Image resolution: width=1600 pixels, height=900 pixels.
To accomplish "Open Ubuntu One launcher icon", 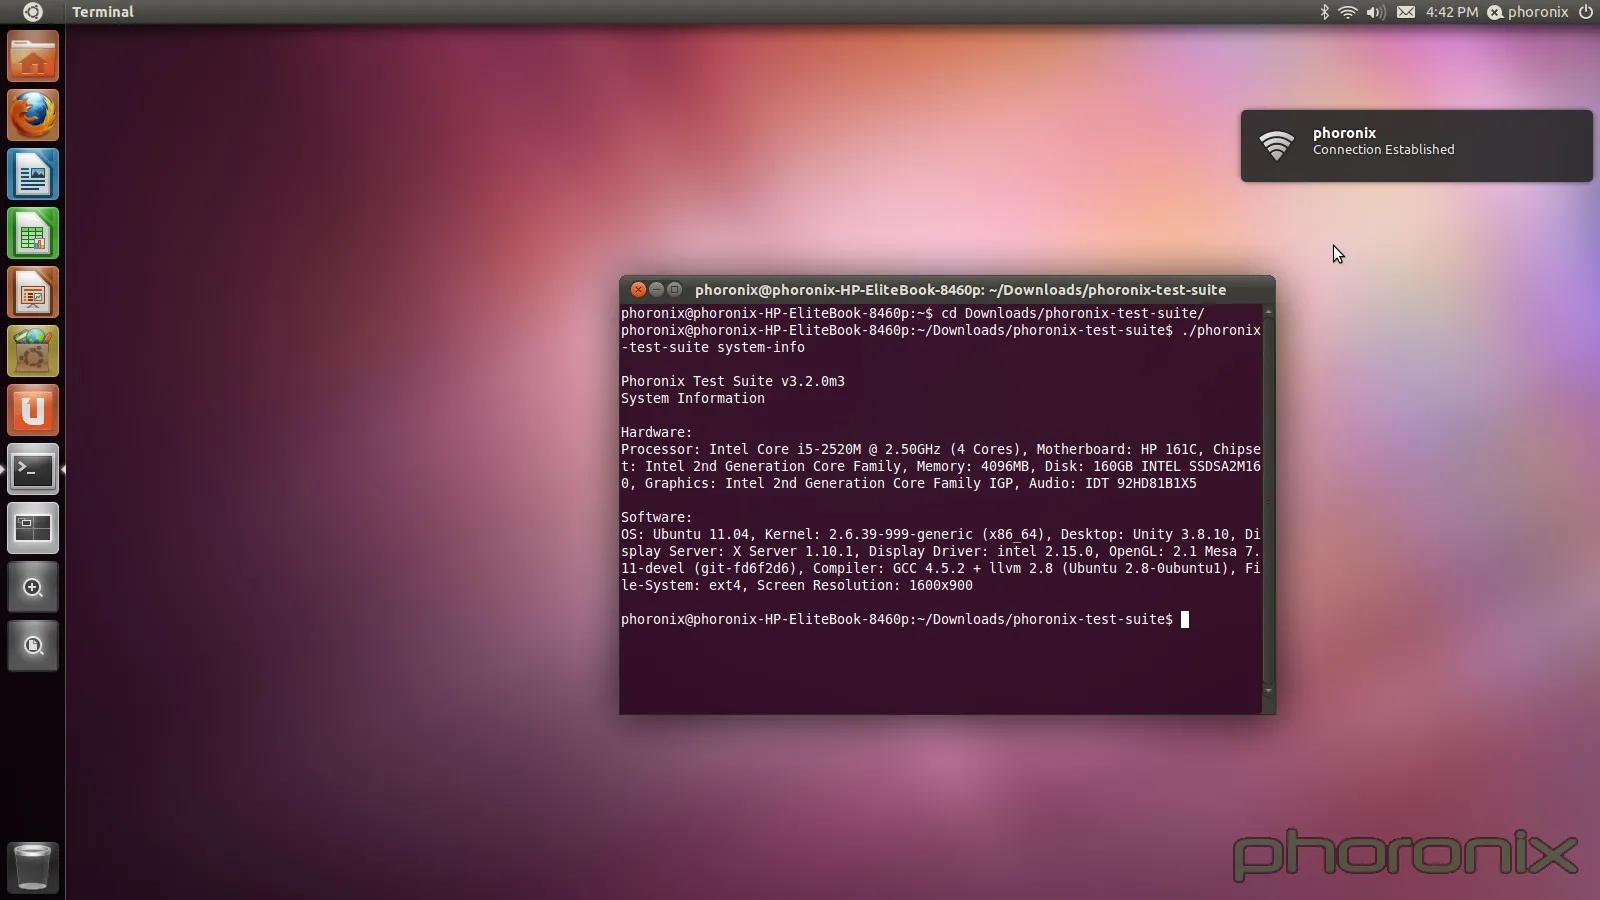I will point(33,411).
